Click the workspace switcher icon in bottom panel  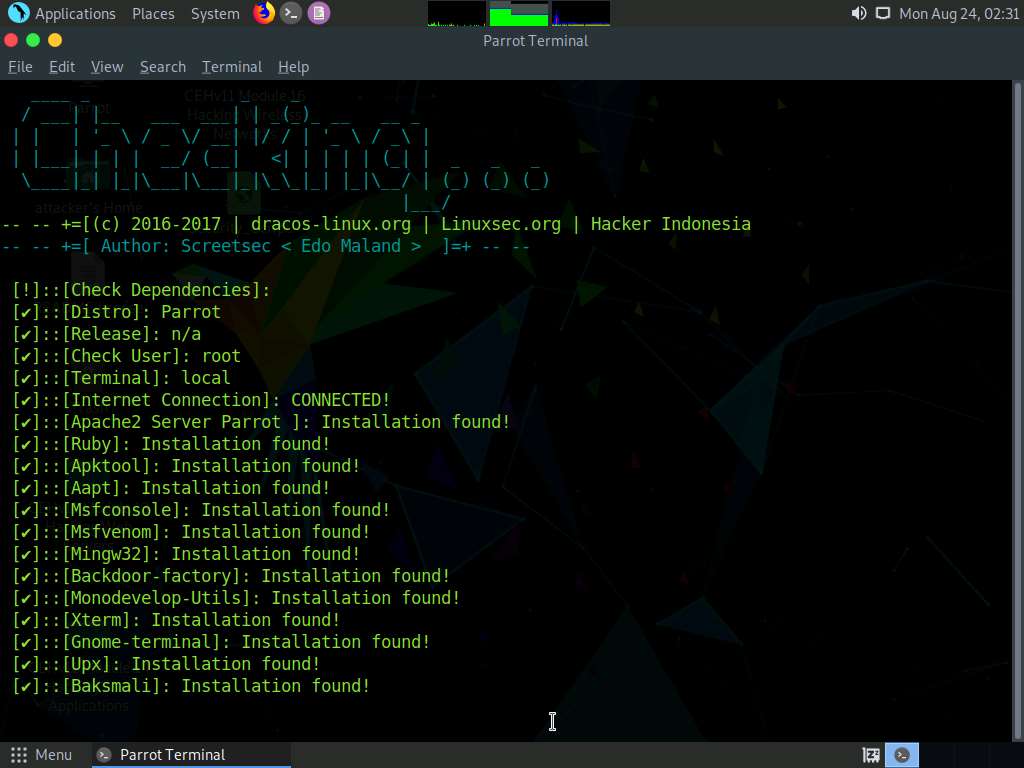tap(871, 755)
